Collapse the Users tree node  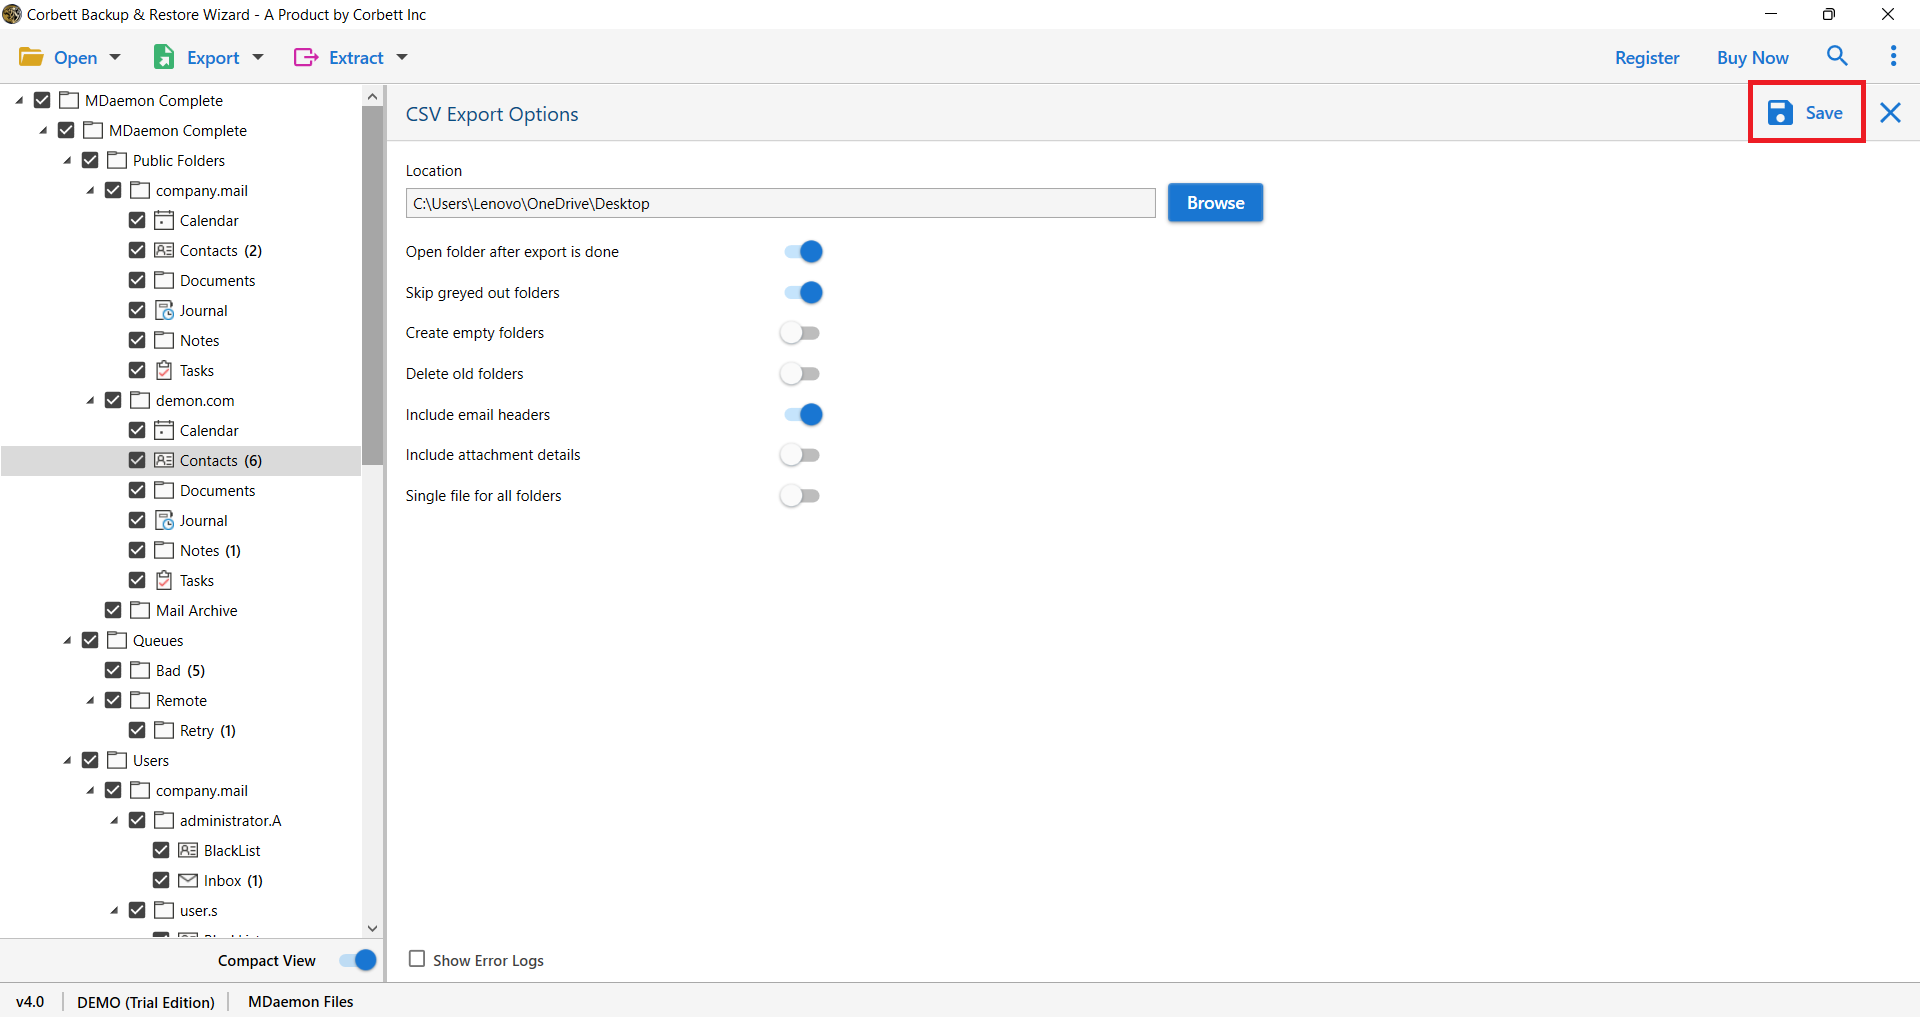67,761
